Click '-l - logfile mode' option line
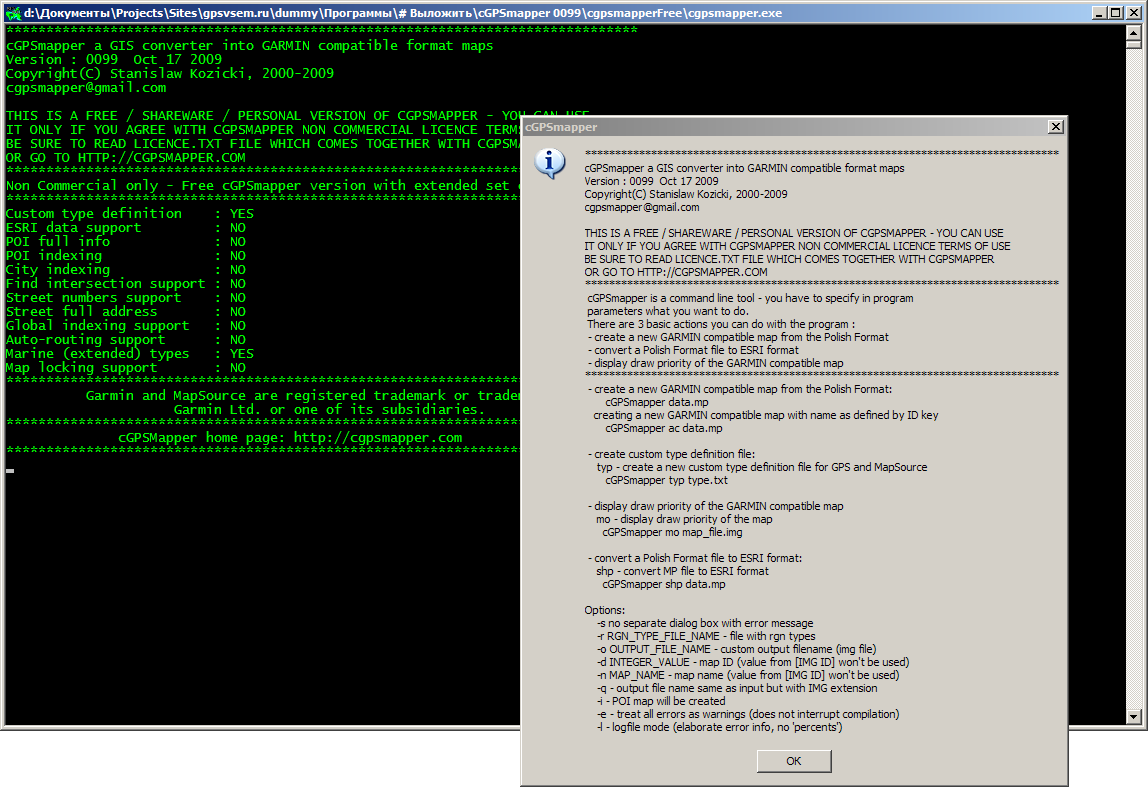 pyautogui.click(x=720, y=728)
